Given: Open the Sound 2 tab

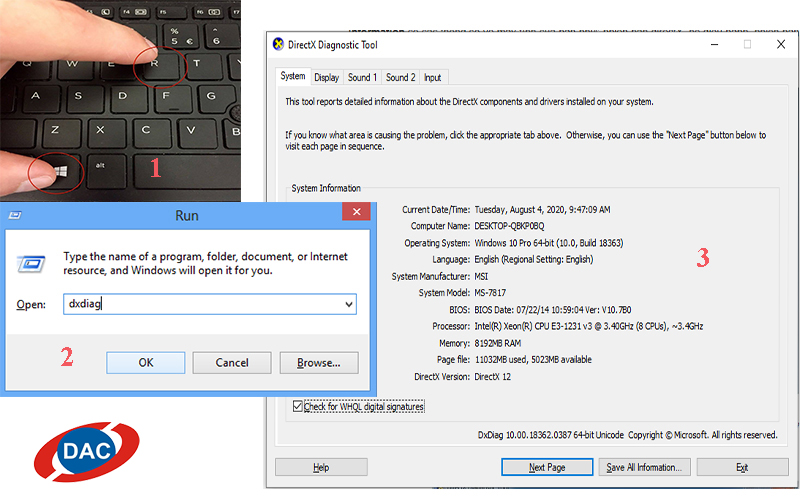Looking at the screenshot, I should 401,78.
